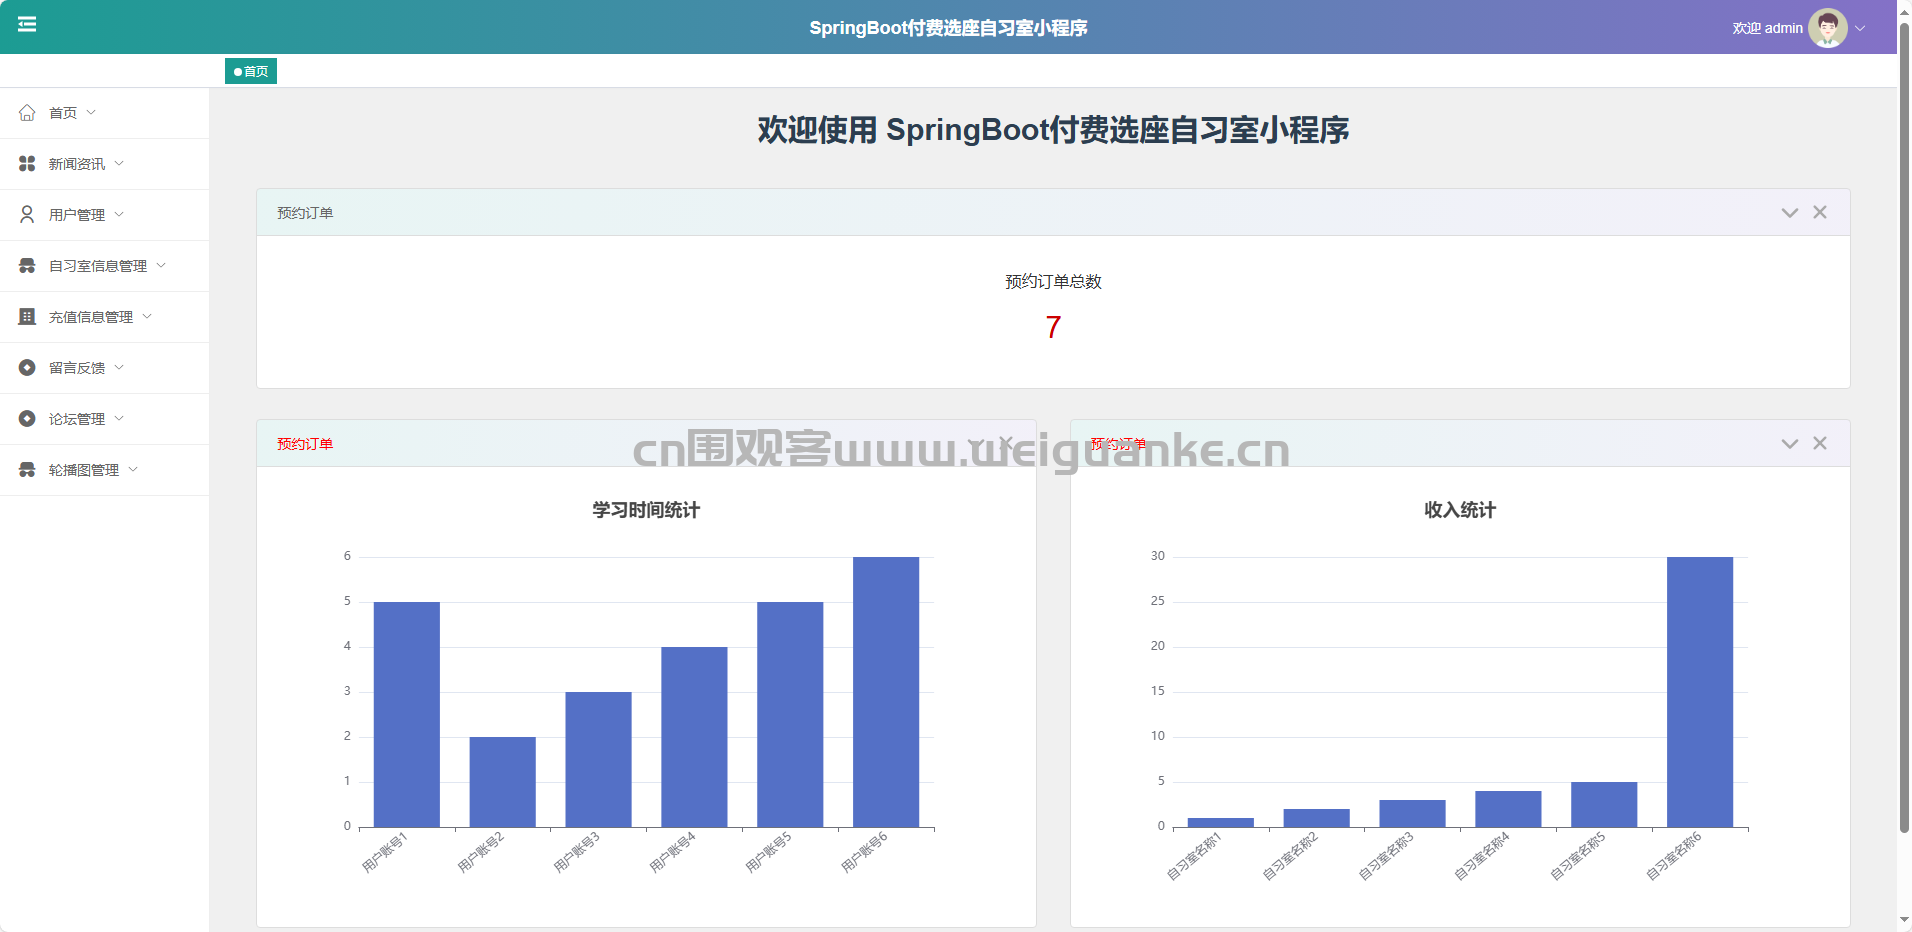Open the admin user dropdown arrow
Viewport: 1912px width, 932px height.
click(1861, 28)
